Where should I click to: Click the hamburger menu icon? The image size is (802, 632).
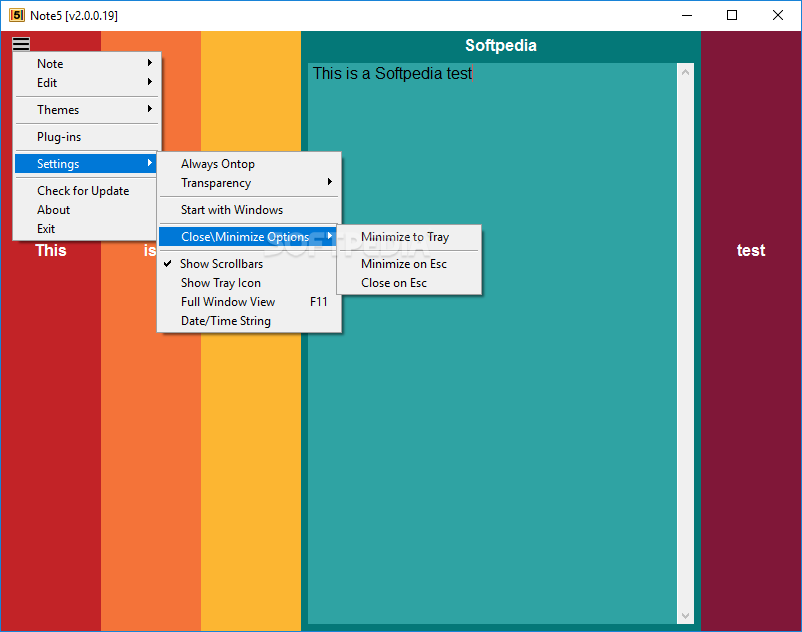tap(21, 44)
